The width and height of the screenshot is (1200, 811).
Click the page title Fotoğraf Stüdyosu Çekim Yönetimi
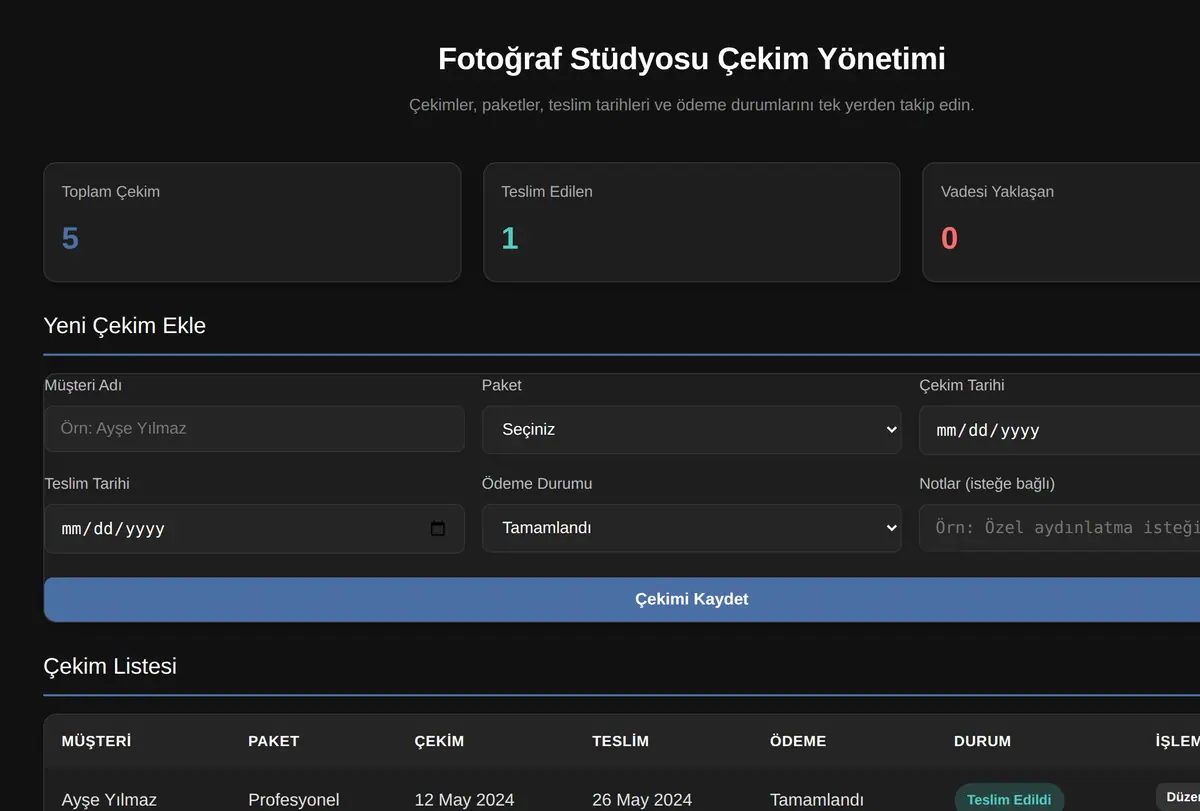coord(692,59)
